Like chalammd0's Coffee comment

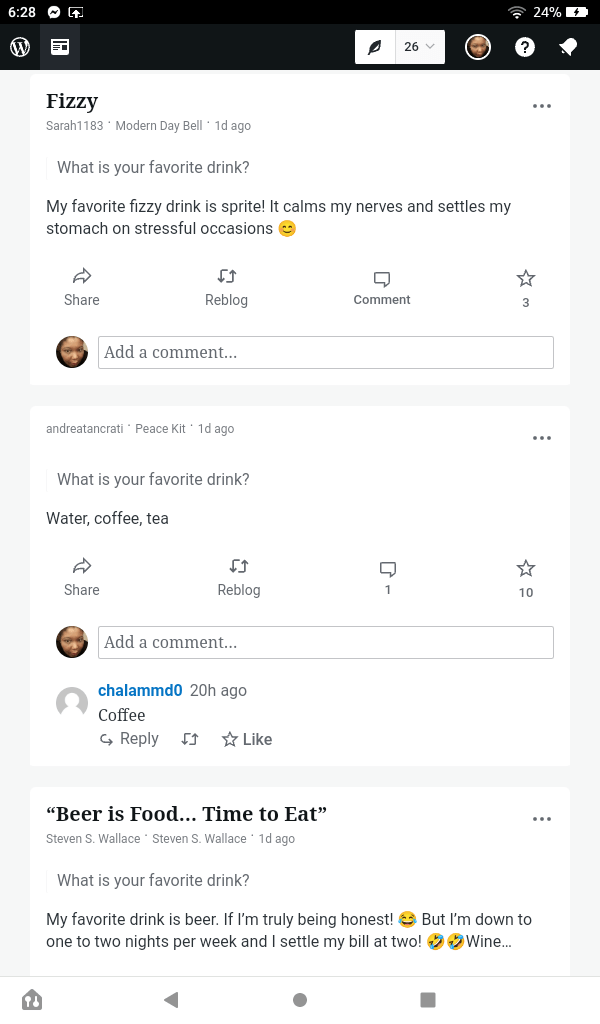(x=247, y=739)
